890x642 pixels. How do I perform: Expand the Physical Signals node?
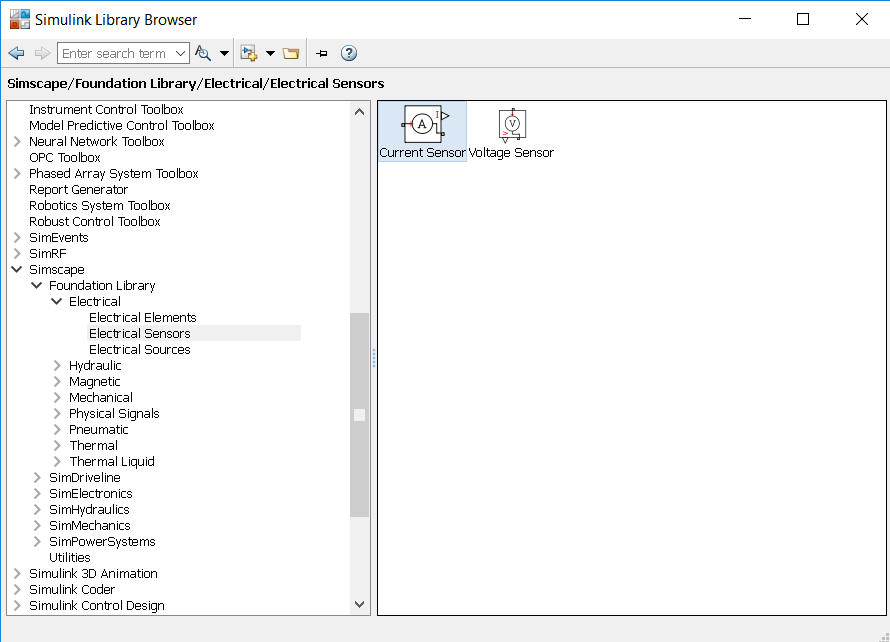(x=57, y=413)
